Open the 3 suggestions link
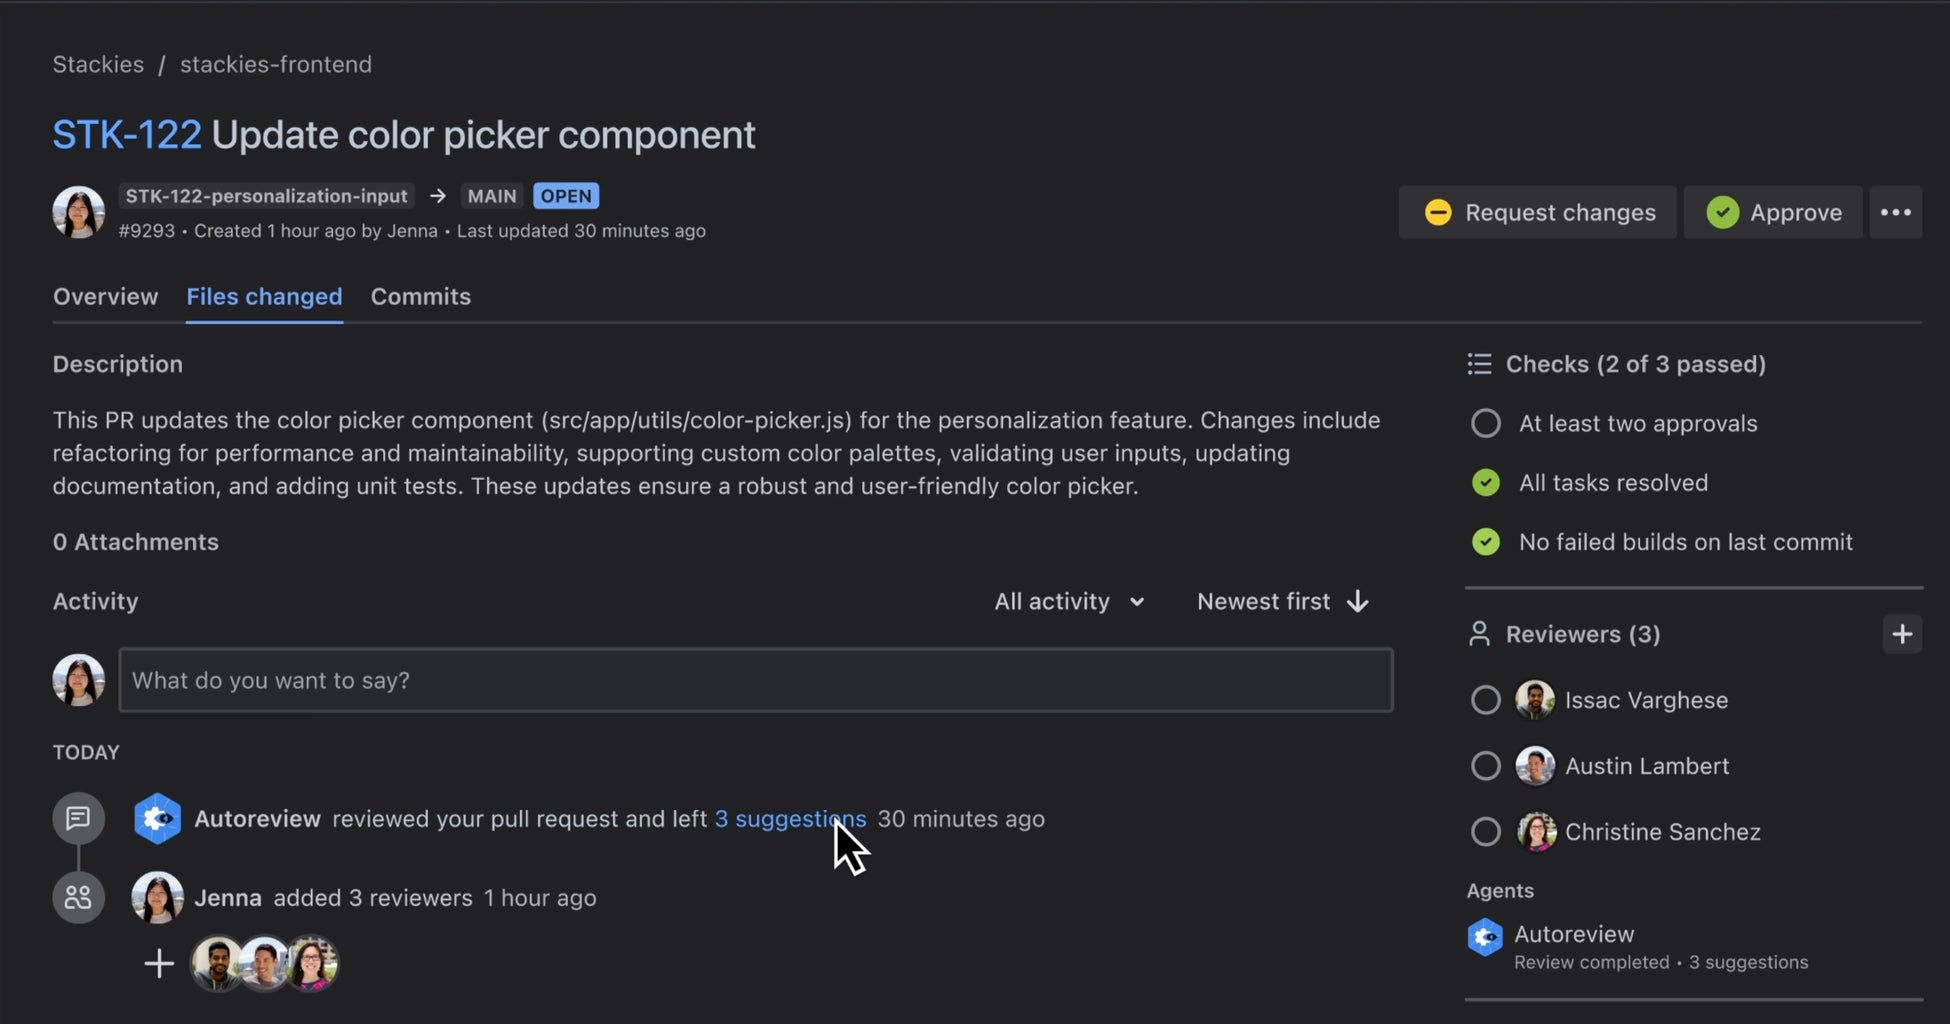The image size is (1950, 1024). pyautogui.click(x=790, y=819)
